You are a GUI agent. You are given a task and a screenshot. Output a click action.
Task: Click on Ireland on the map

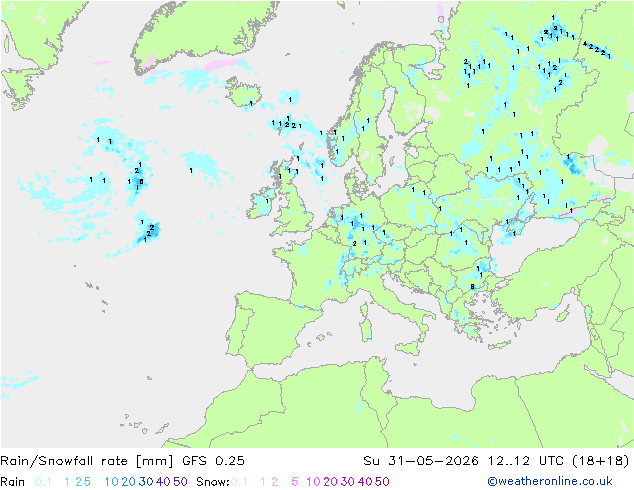point(262,202)
